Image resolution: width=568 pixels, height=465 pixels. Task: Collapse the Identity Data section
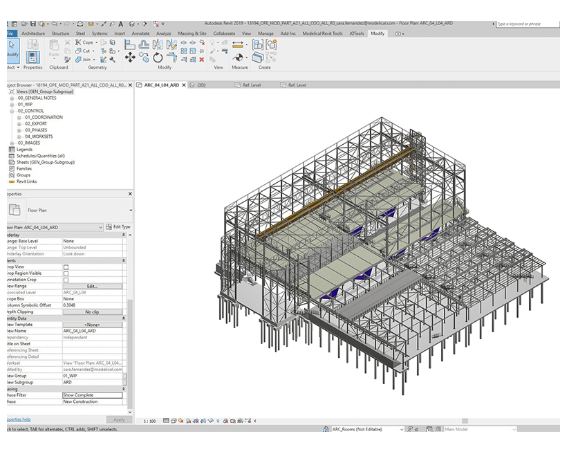pos(124,318)
